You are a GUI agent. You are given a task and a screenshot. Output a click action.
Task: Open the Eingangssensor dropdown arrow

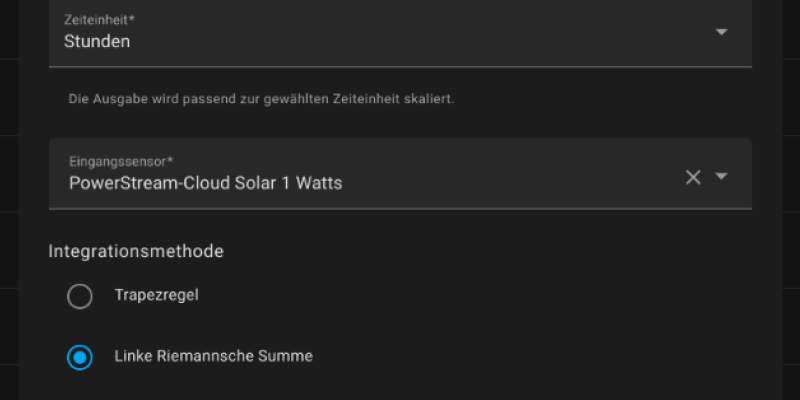coord(722,177)
